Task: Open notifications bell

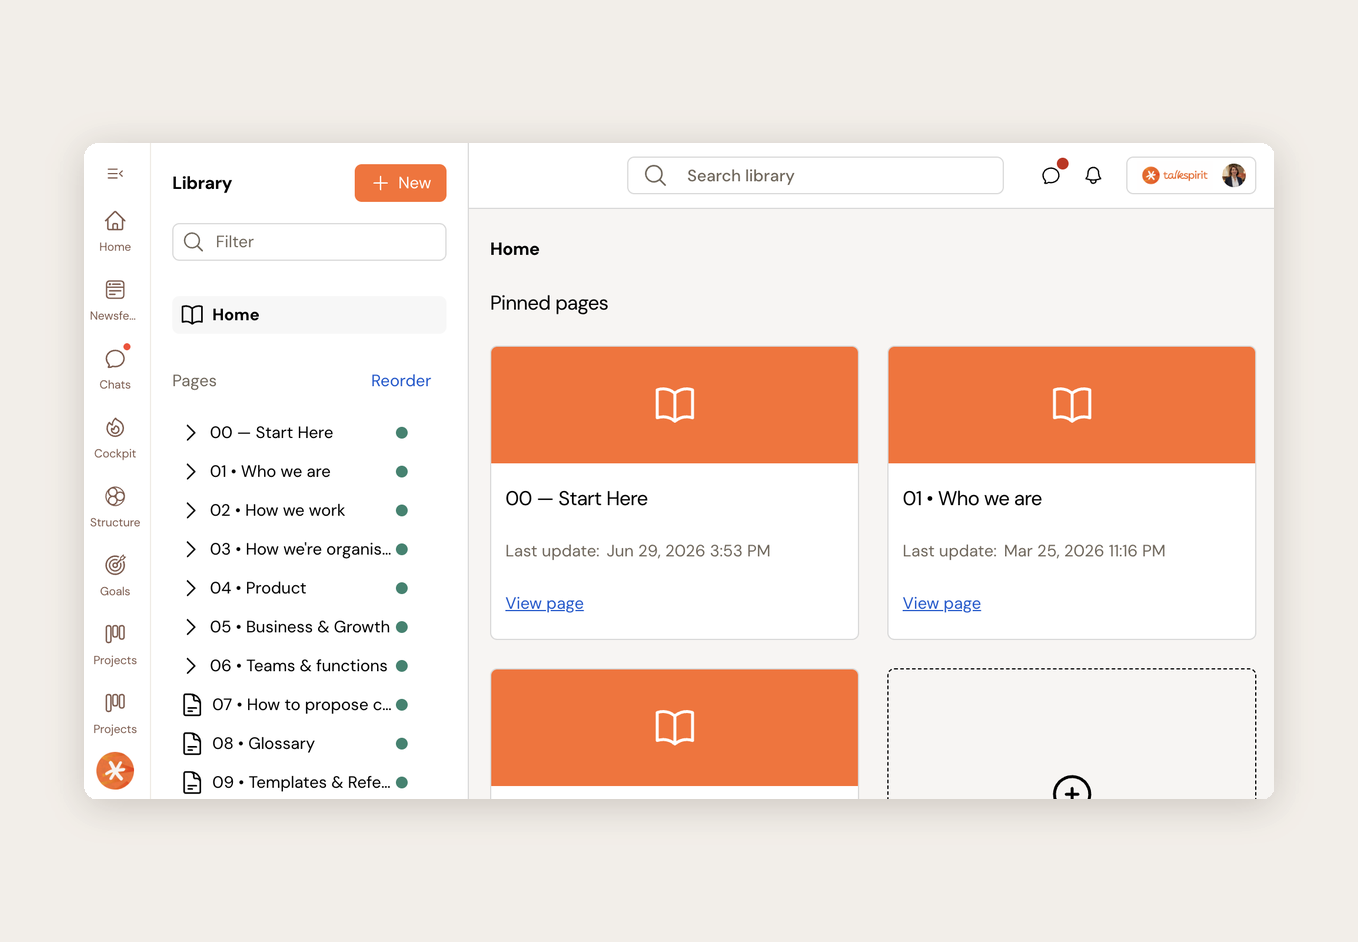Action: (x=1093, y=175)
